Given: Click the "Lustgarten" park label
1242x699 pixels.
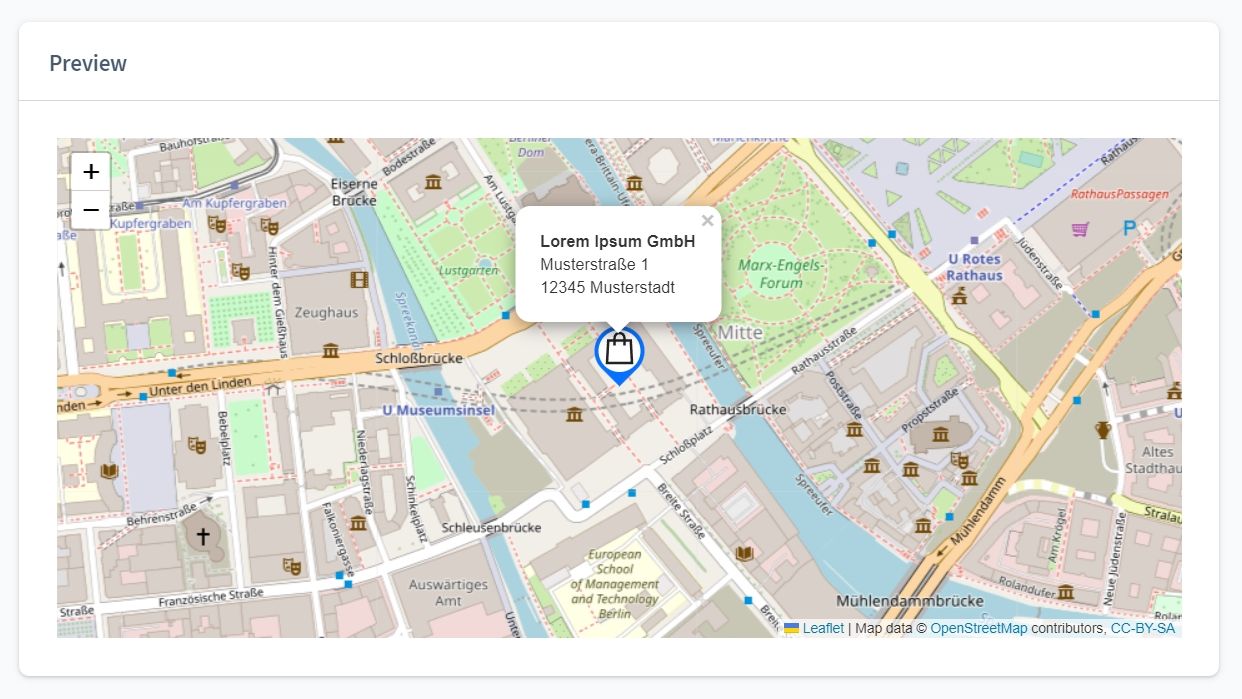Looking at the screenshot, I should [469, 270].
